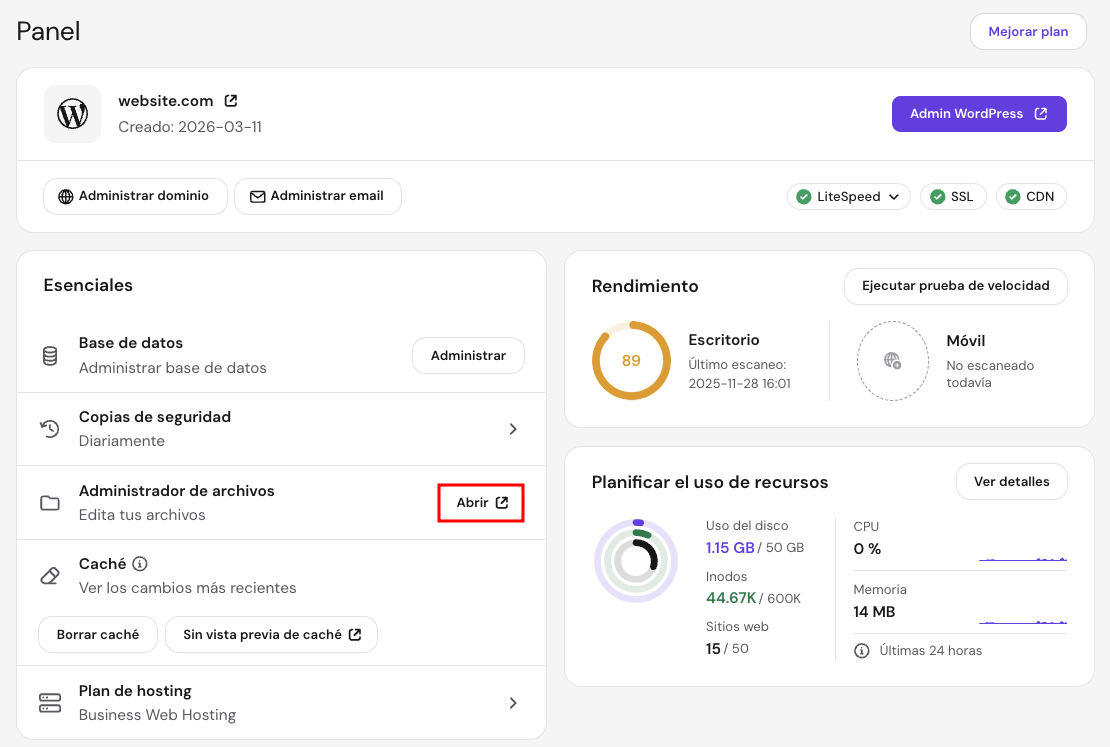Click 'Ver los cambios más recientes' text
Screen dimensions: 1110x747
coord(188,588)
